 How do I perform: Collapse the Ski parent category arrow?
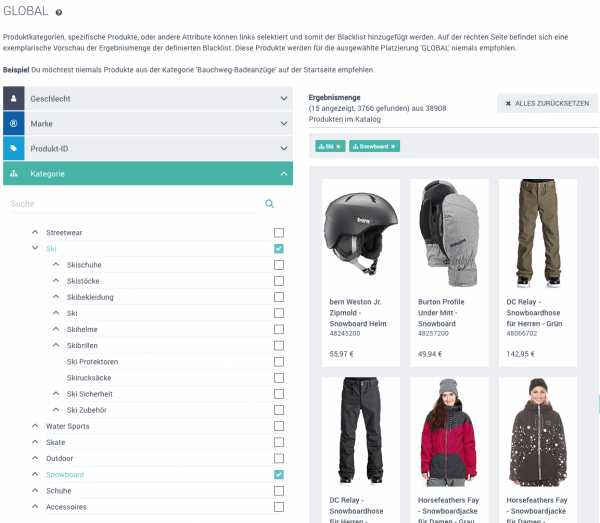click(x=35, y=248)
